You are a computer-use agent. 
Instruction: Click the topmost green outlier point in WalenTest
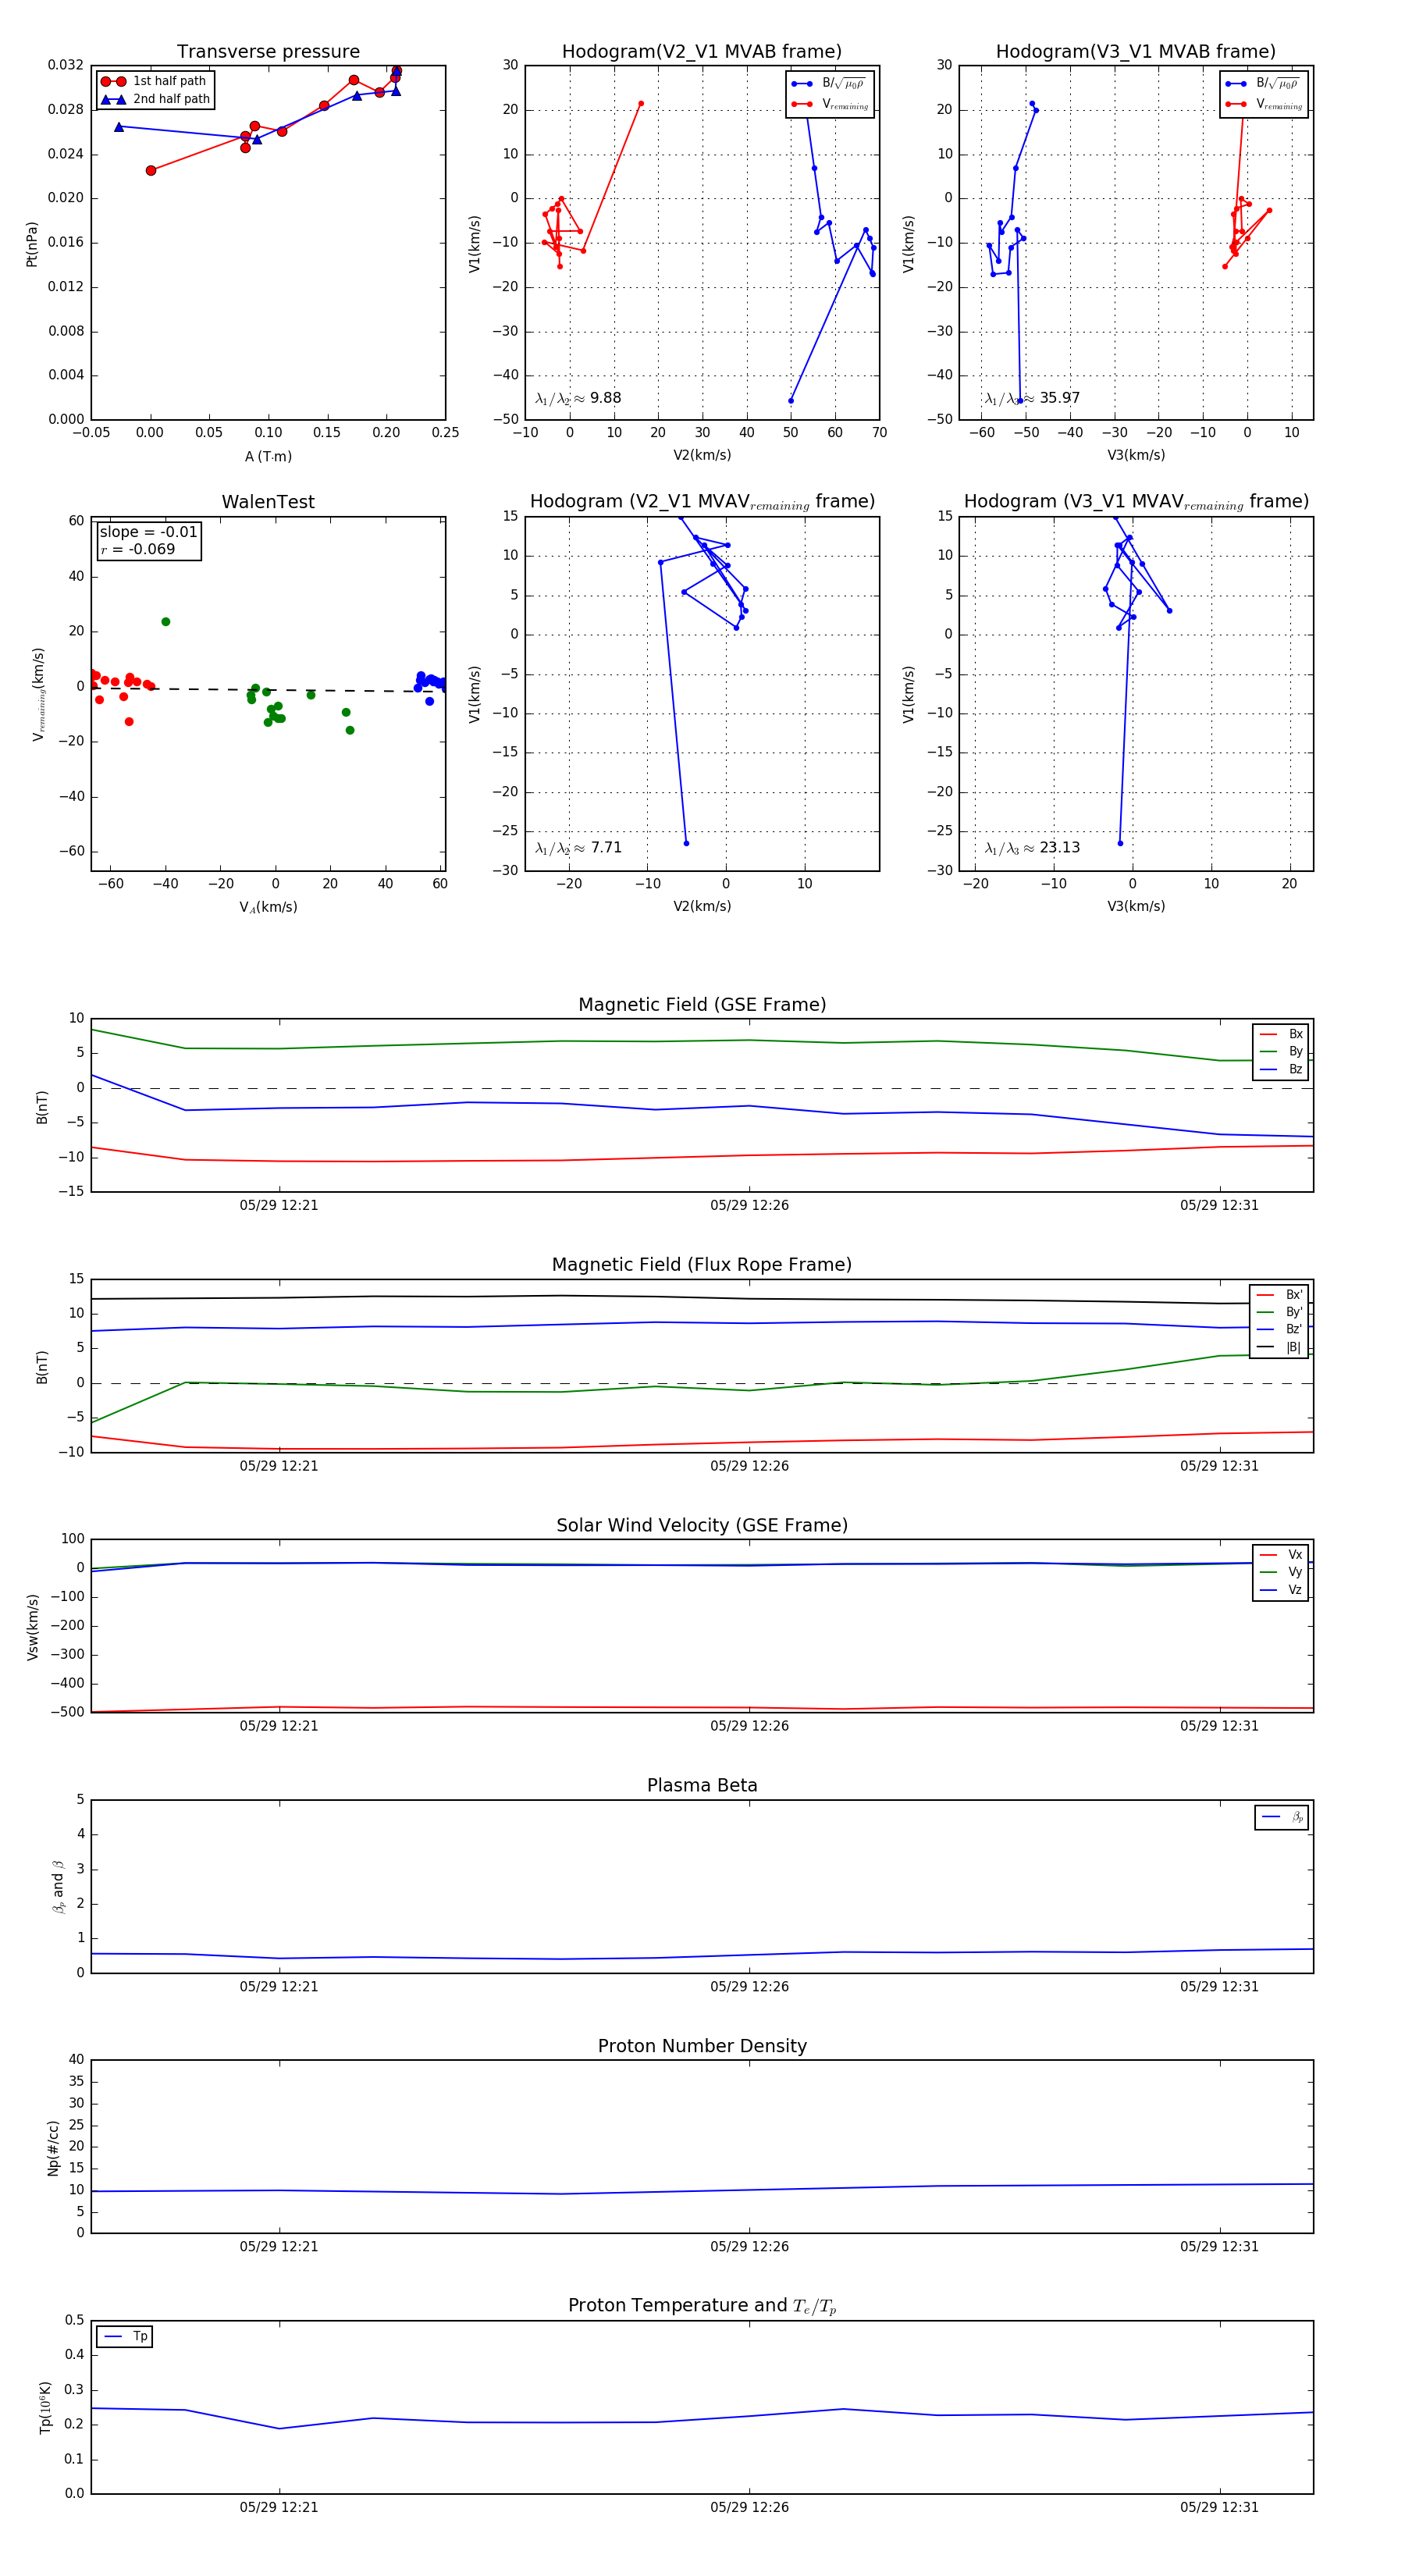tap(166, 622)
